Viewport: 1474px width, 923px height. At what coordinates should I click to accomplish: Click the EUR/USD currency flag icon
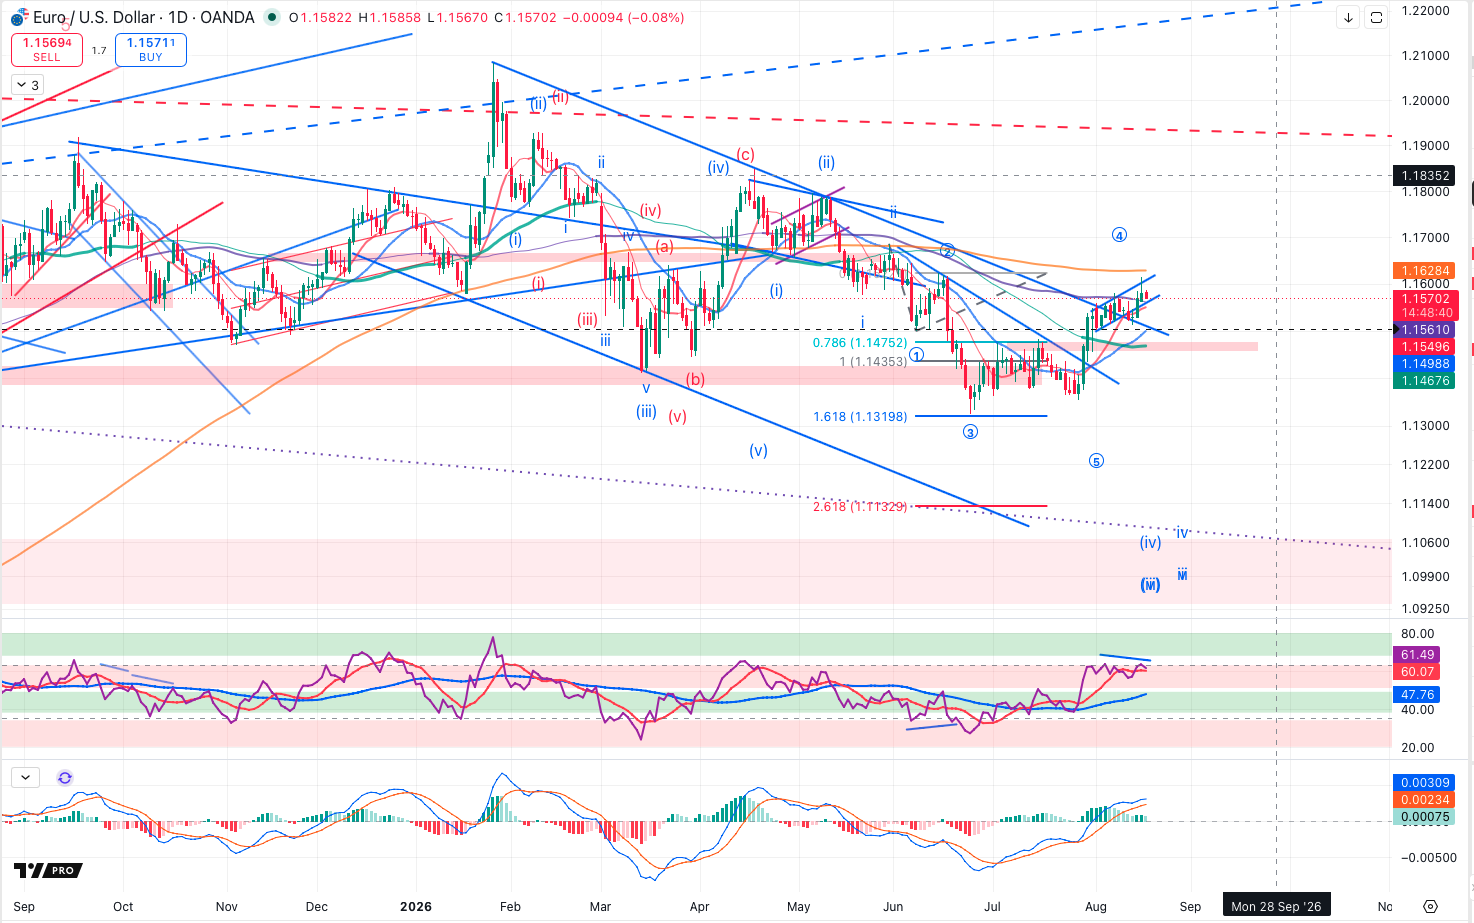[x=18, y=18]
